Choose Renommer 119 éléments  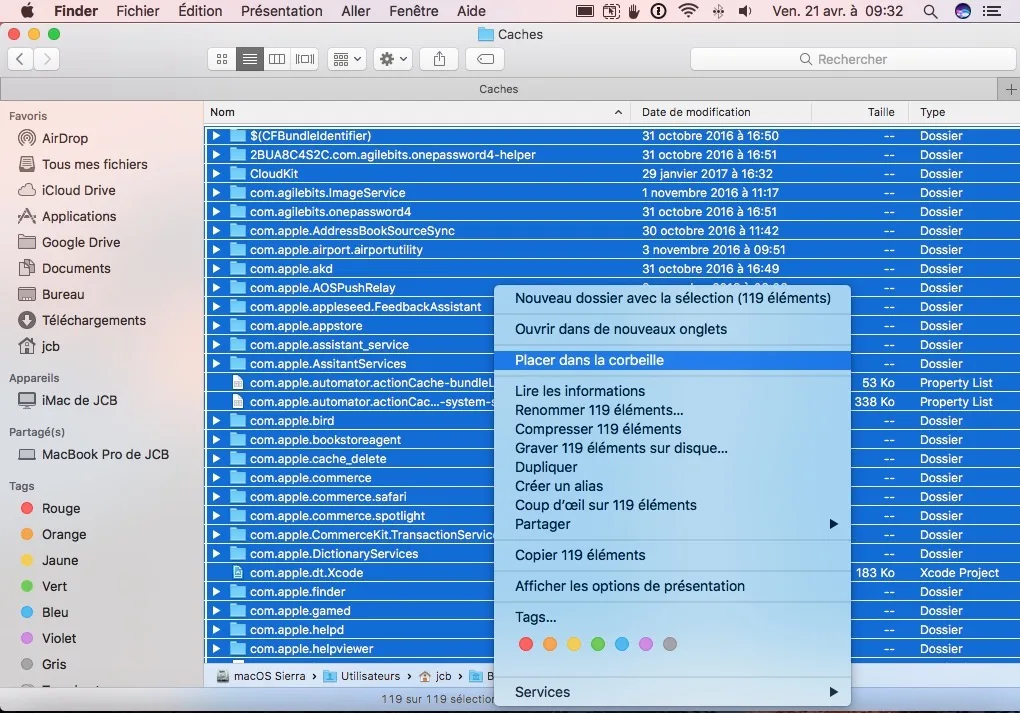pos(673,410)
